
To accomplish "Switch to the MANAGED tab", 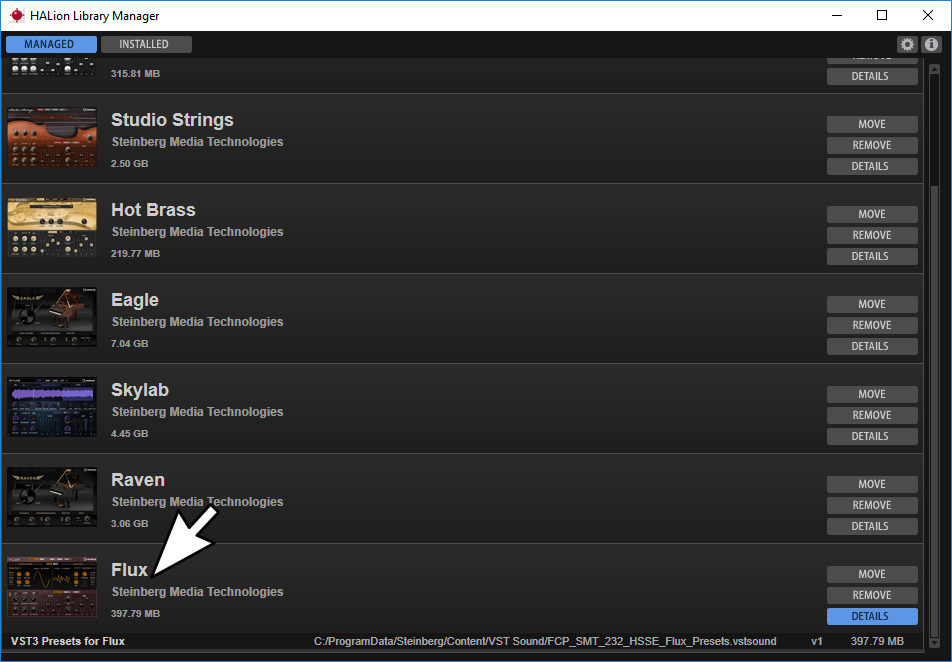I will 52,44.
